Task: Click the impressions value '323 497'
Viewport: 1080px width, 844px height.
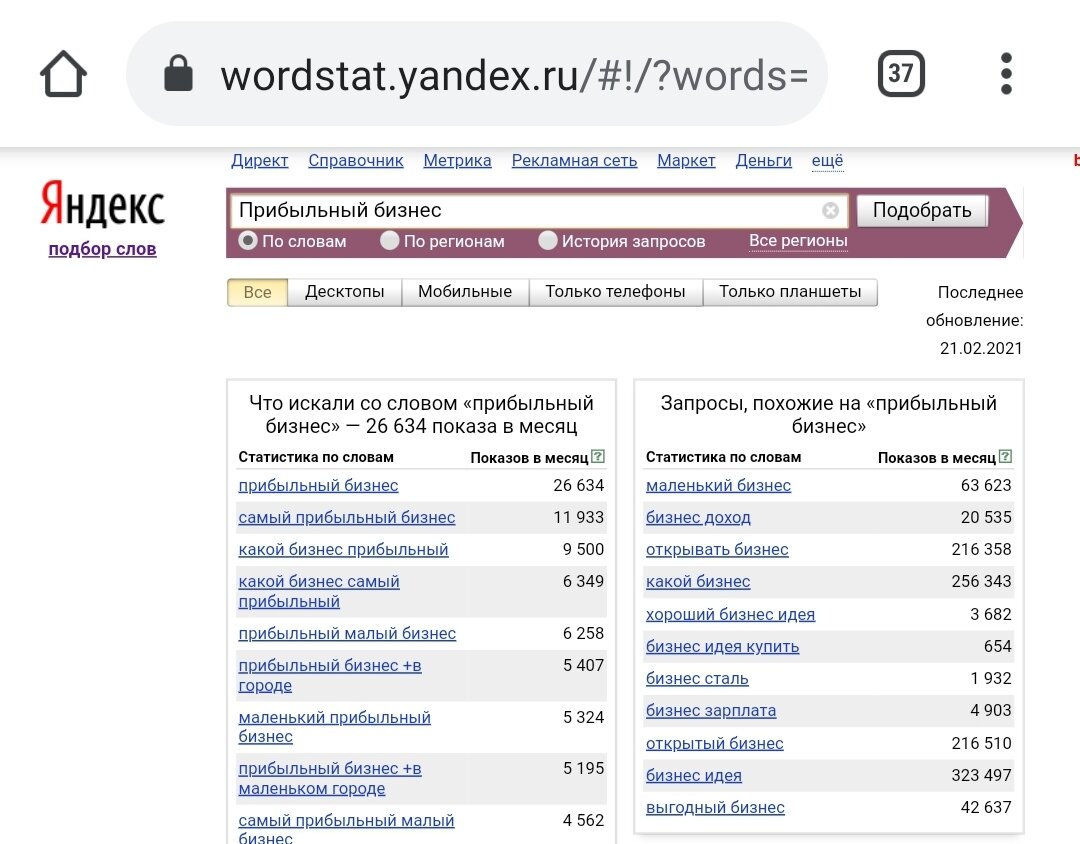Action: (982, 776)
